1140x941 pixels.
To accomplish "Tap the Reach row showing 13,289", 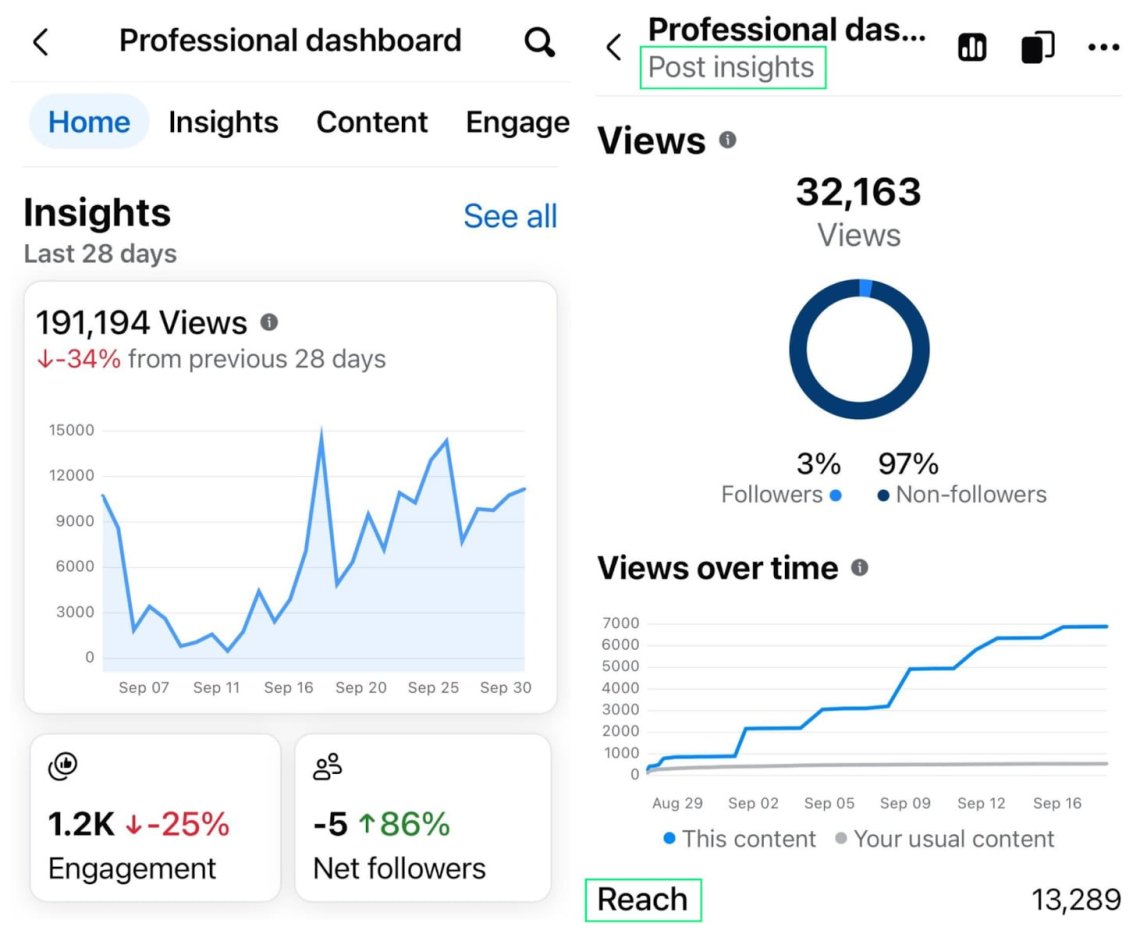I will tap(858, 899).
